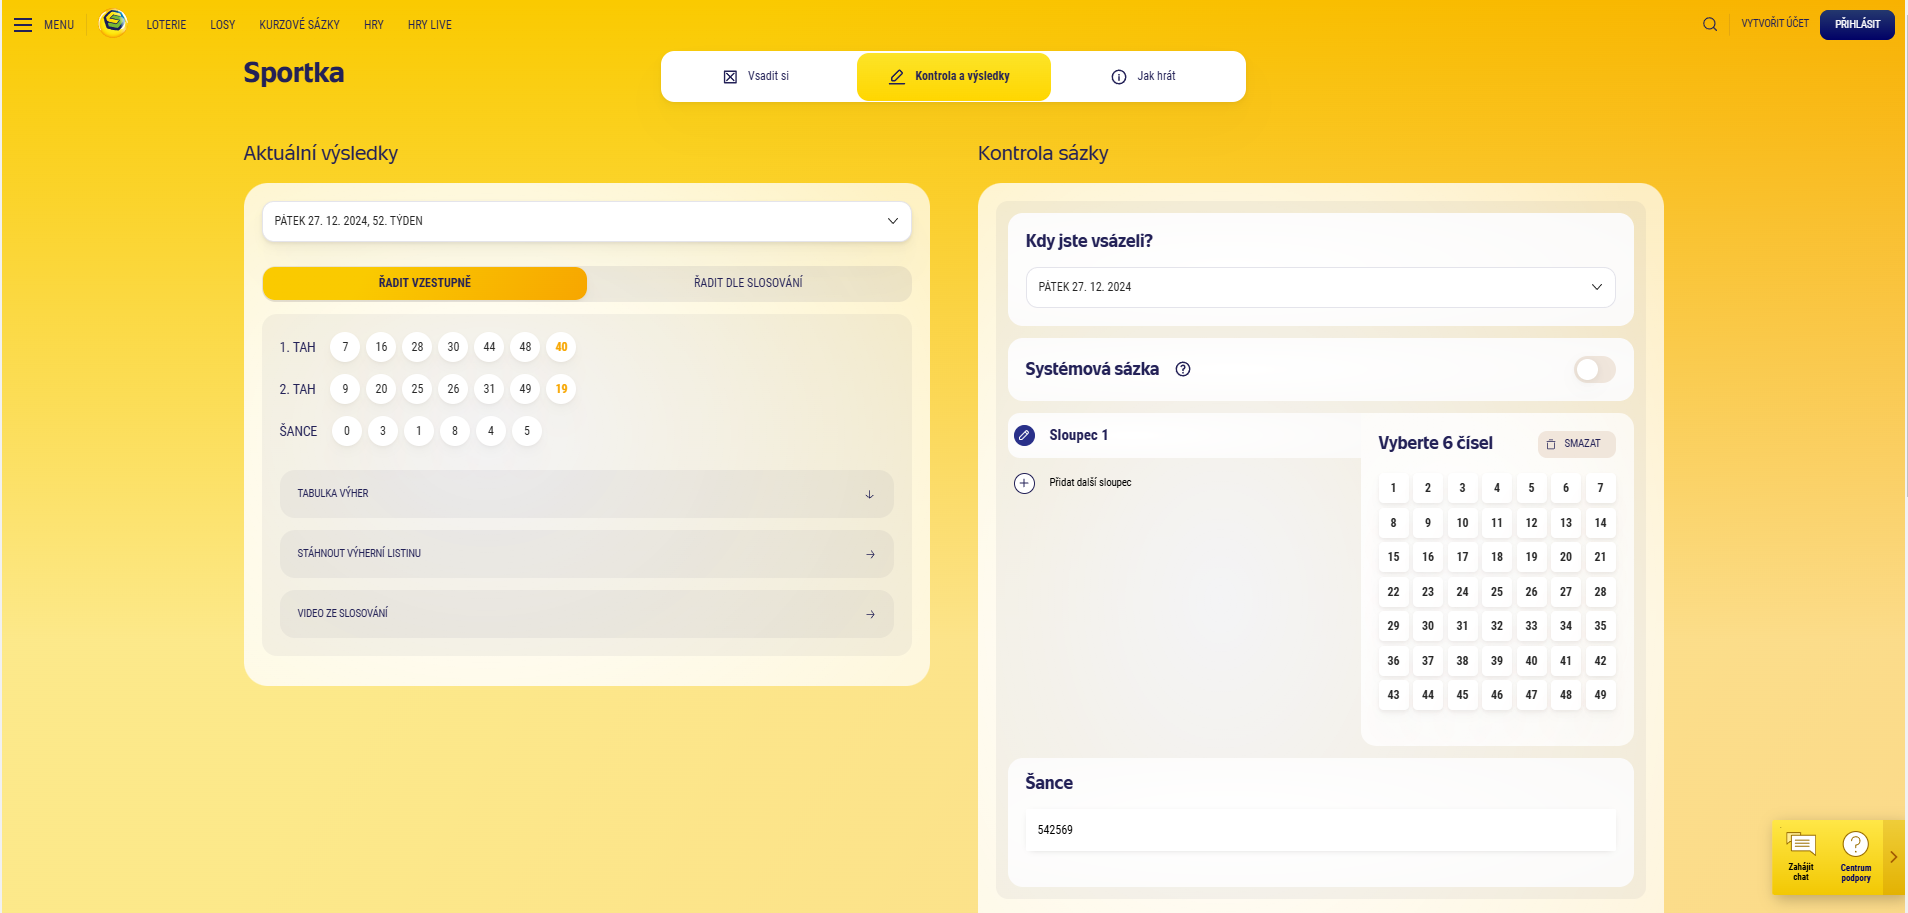The image size is (1908, 913).
Task: Open STÁHNOUT VÝHERNÍ LISTINU row
Action: (587, 554)
